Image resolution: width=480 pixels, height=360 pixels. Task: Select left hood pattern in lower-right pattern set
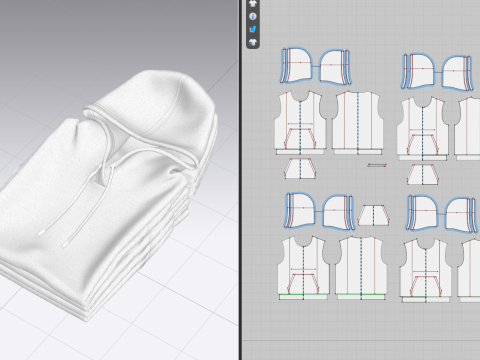(x=426, y=212)
